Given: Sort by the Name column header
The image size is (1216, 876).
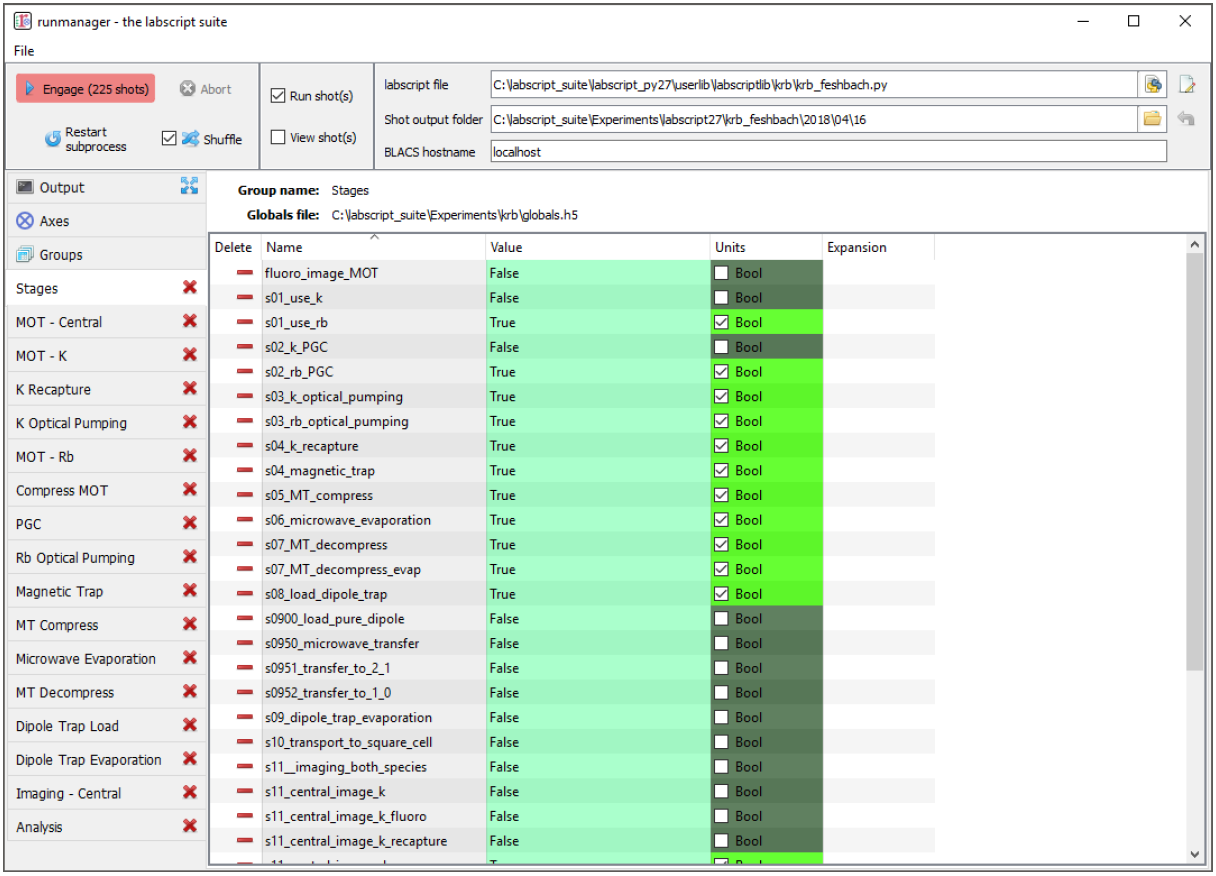Looking at the screenshot, I should [x=374, y=247].
